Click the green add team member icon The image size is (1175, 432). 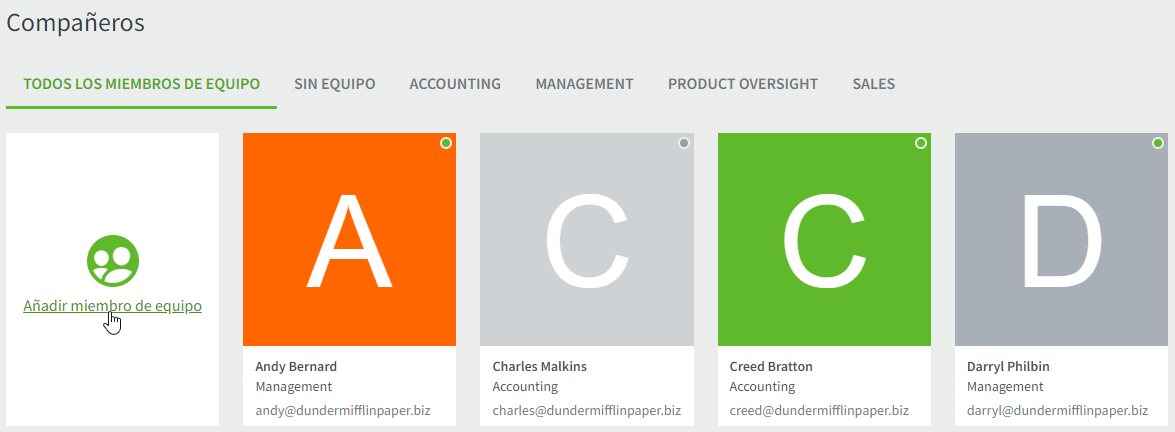coord(112,261)
